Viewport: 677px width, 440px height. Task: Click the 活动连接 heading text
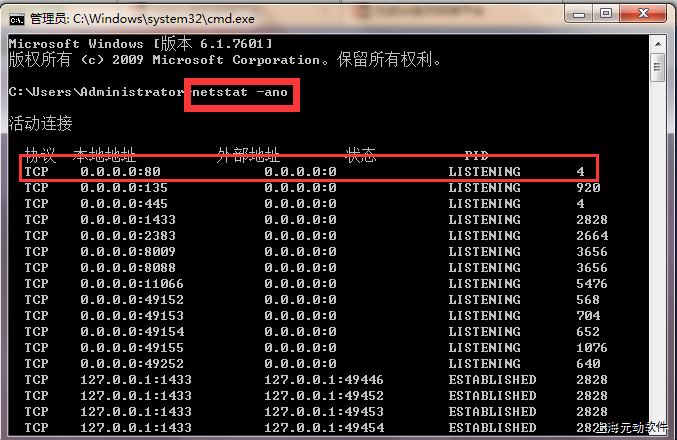pyautogui.click(x=40, y=123)
